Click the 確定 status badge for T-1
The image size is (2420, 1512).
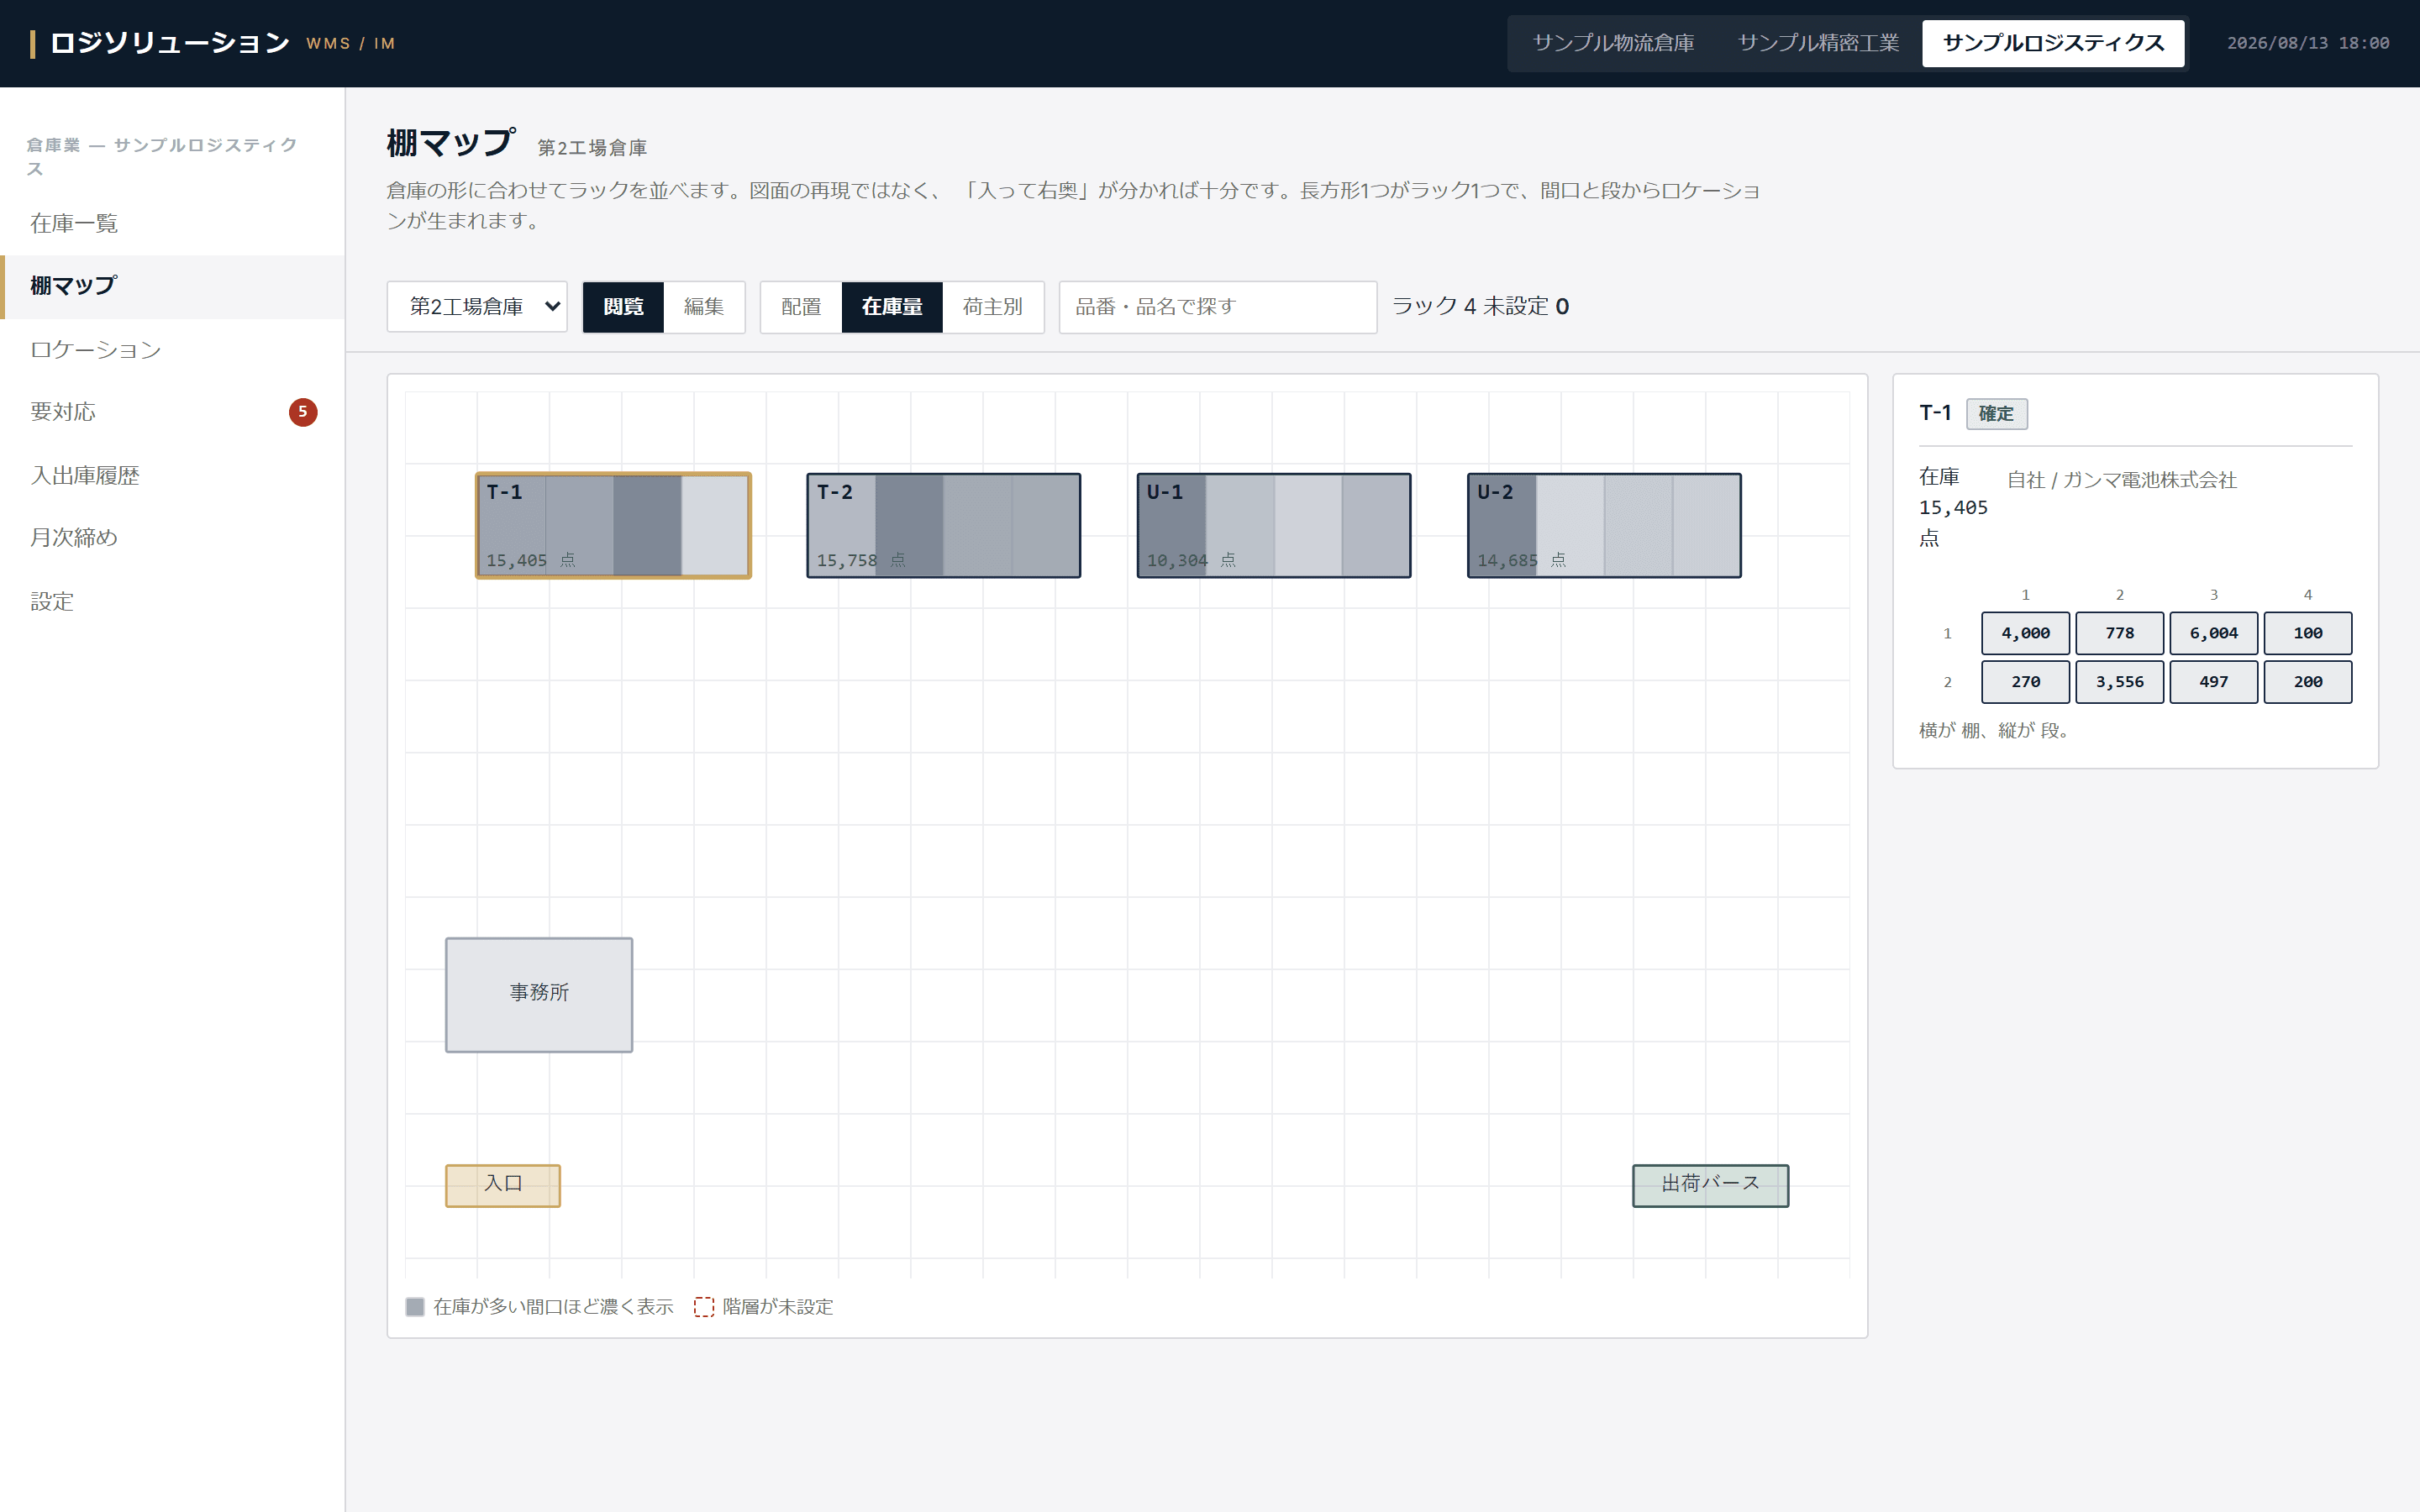[1996, 414]
